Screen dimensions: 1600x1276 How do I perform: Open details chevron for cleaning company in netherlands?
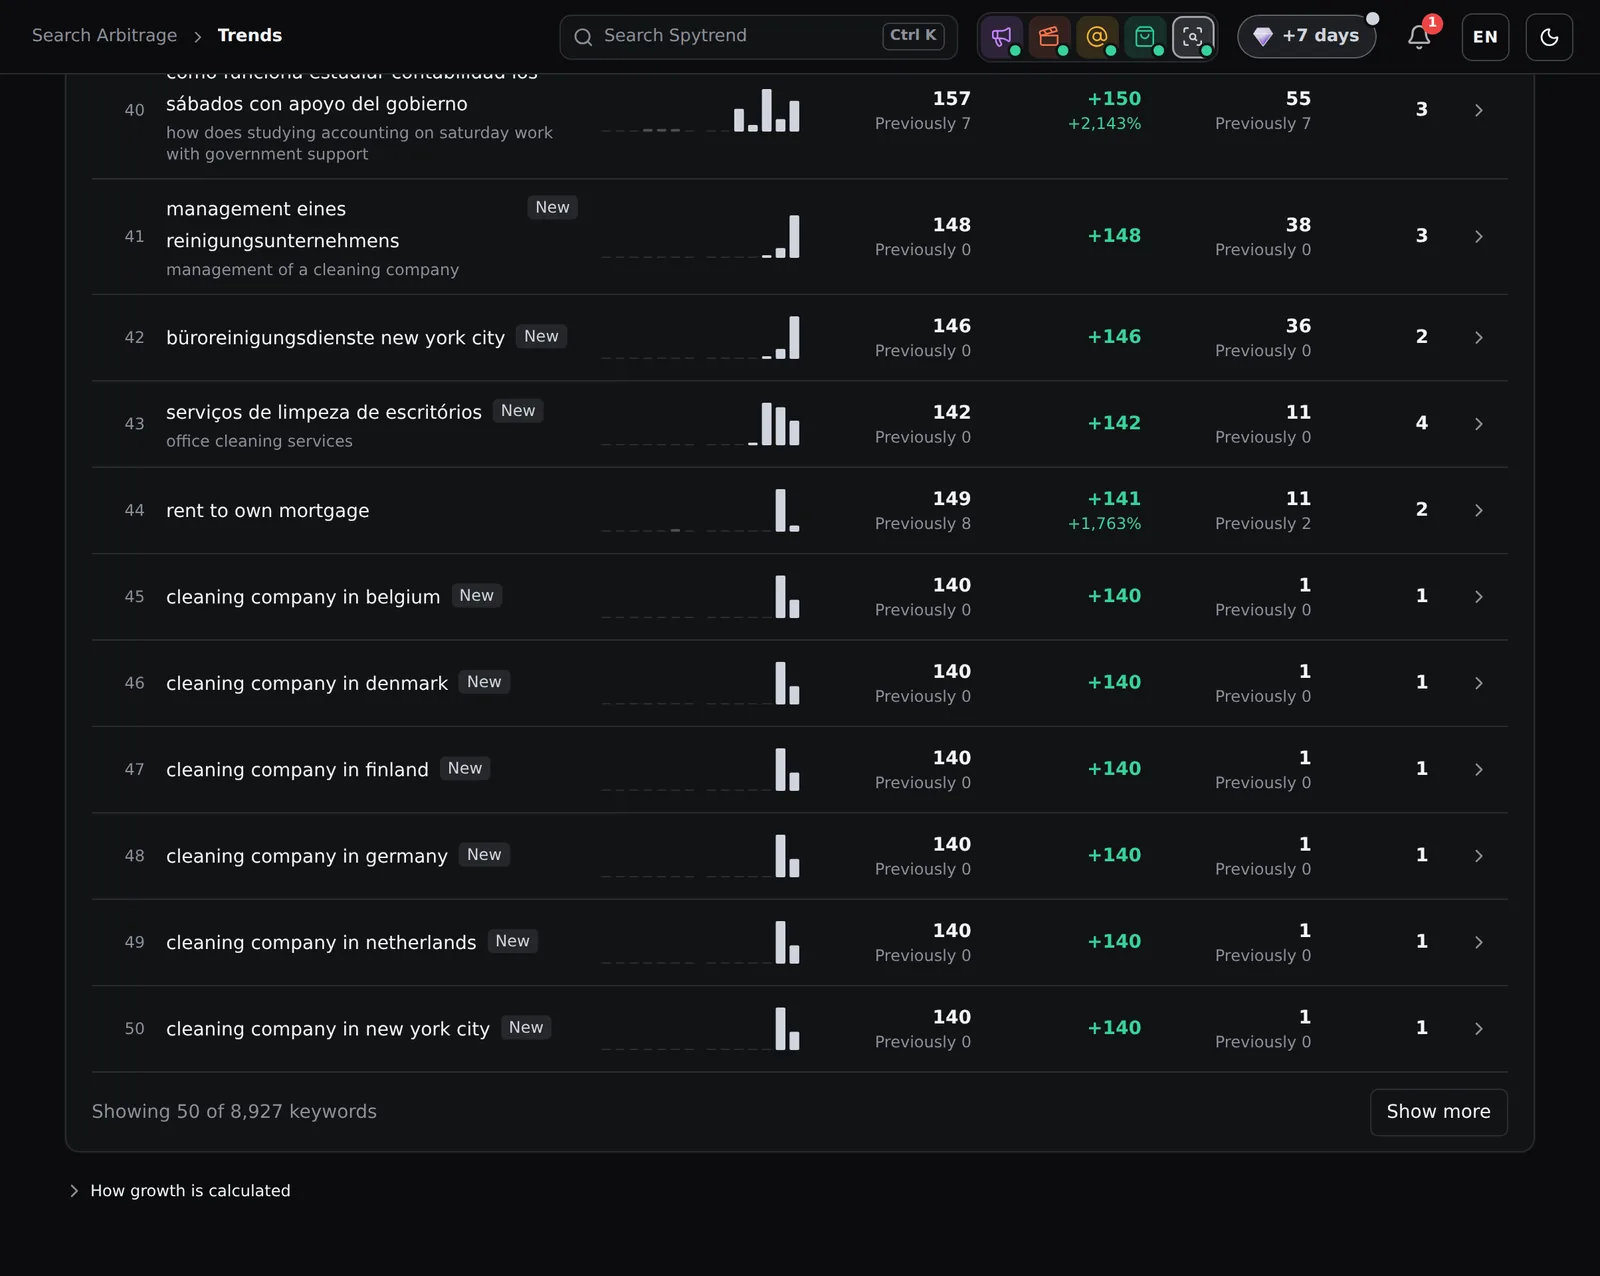click(1478, 942)
